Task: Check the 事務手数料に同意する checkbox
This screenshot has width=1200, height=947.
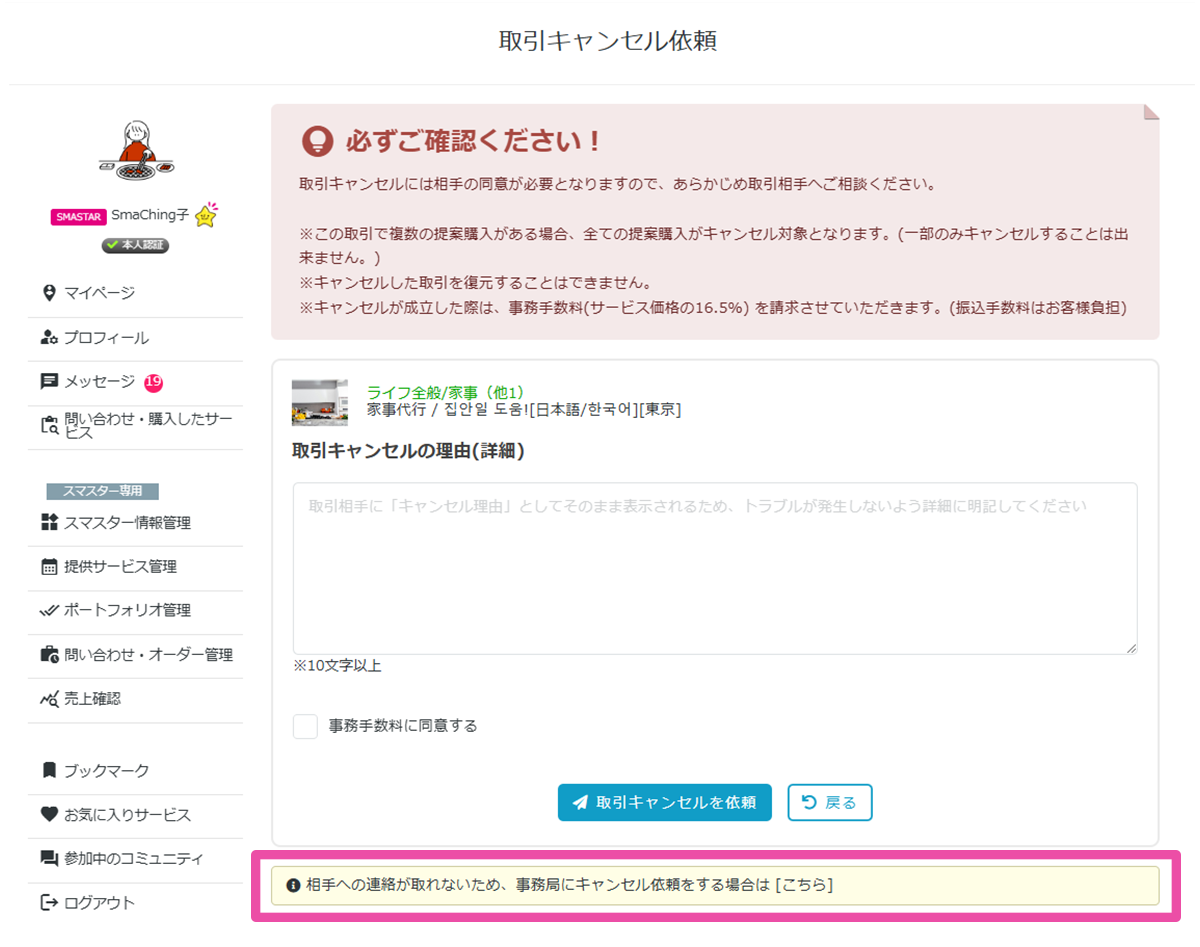Action: click(x=305, y=726)
